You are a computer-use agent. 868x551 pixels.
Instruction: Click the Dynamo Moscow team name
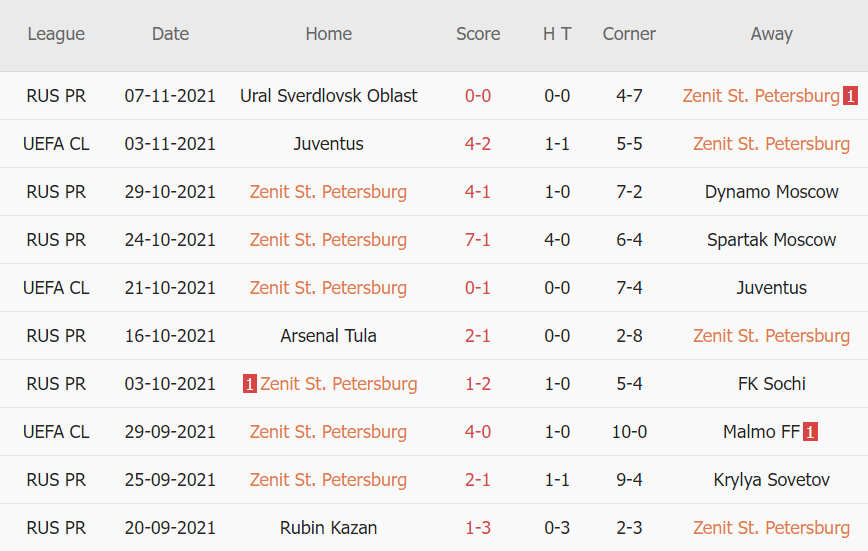coord(771,192)
